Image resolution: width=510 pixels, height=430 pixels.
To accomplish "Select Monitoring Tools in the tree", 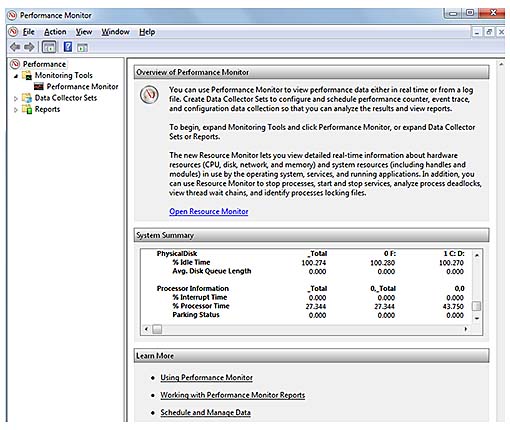I will pos(63,75).
